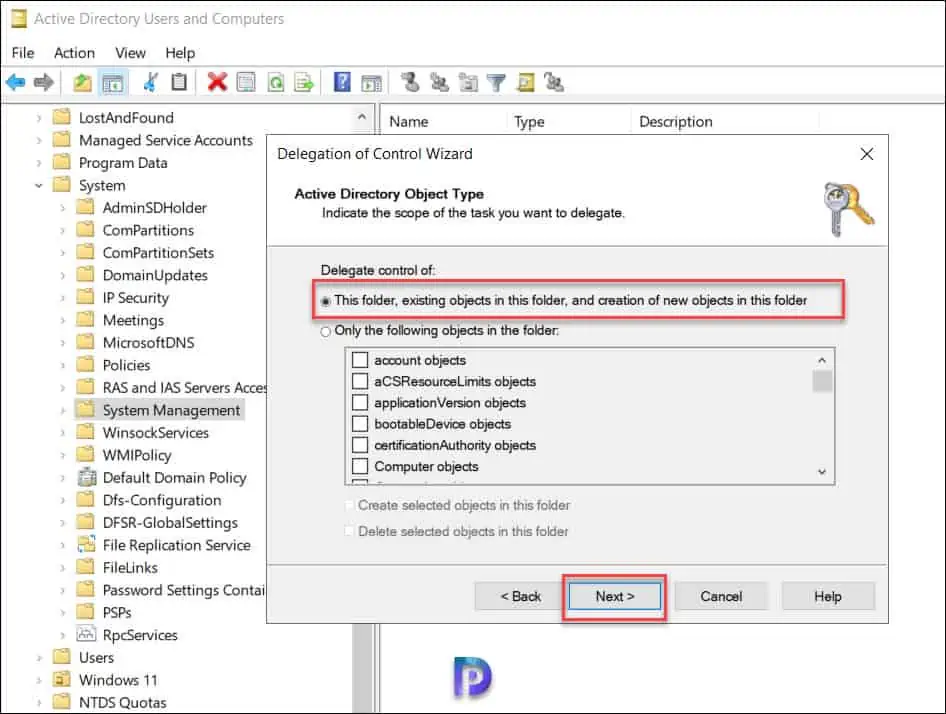
Task: Check the aCSResourceLimits objects checkbox
Action: [x=360, y=381]
